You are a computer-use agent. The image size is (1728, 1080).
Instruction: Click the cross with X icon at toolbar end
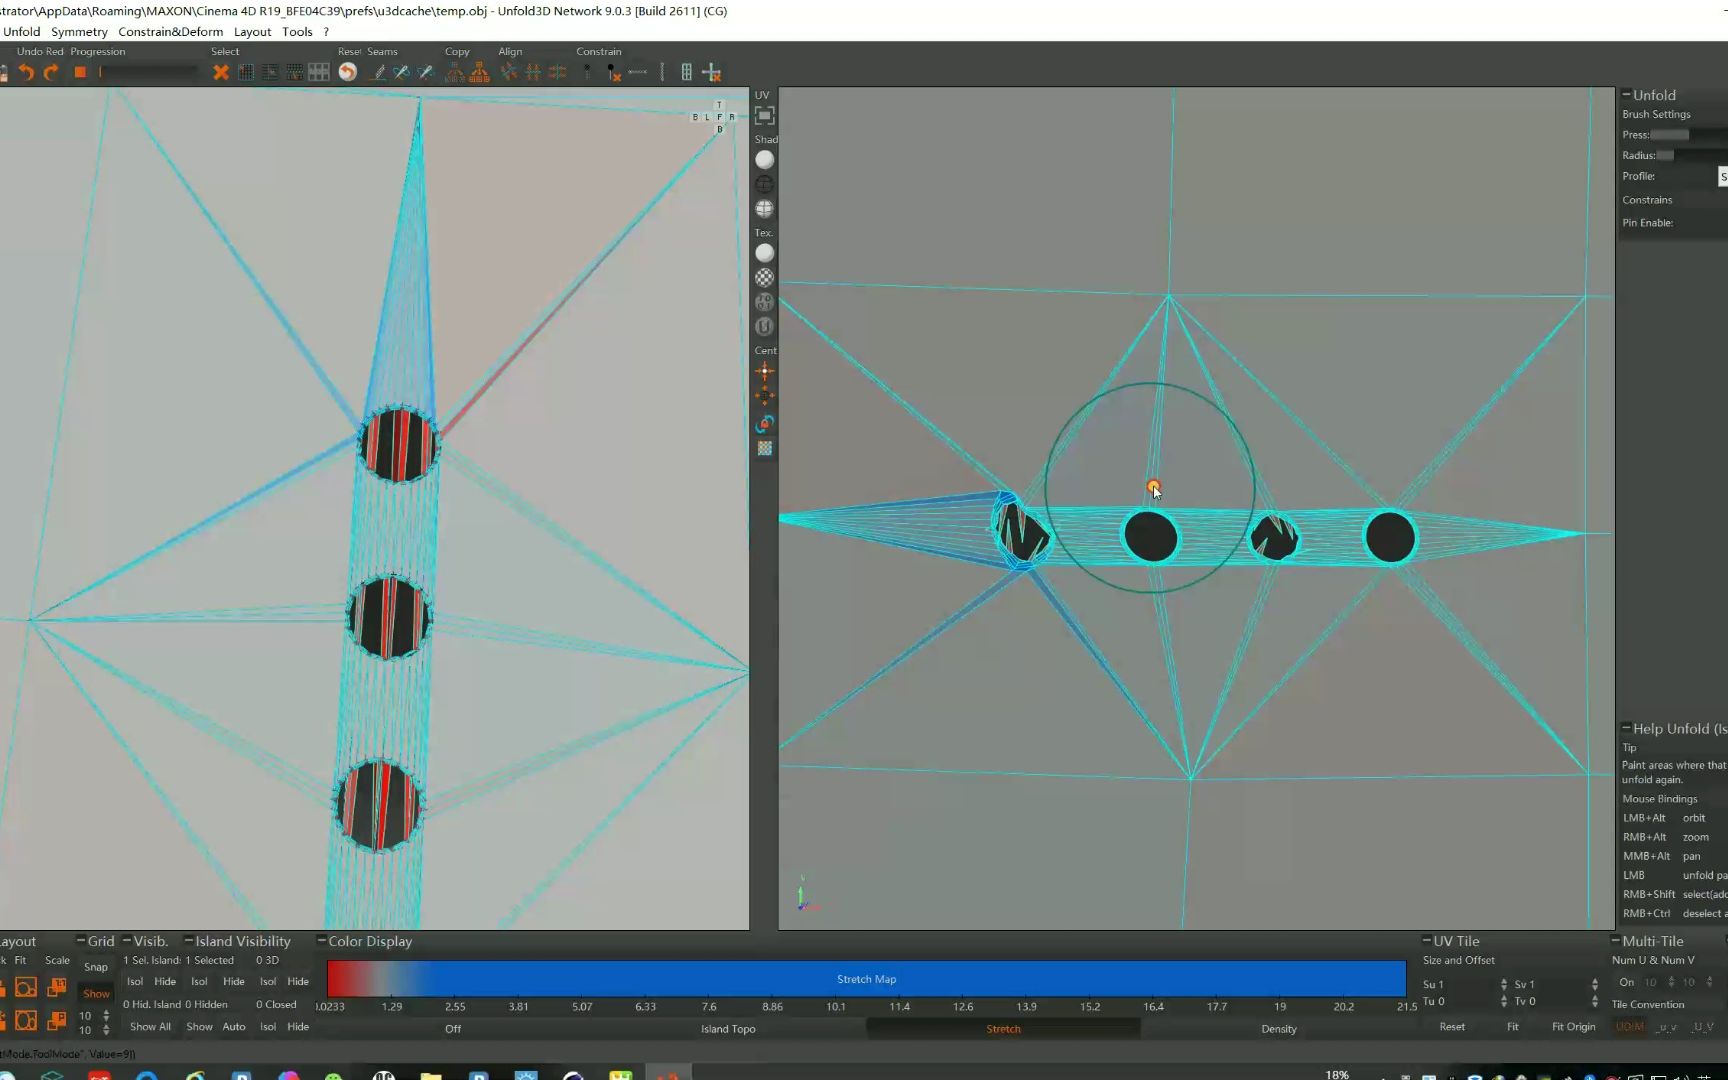pyautogui.click(x=711, y=72)
